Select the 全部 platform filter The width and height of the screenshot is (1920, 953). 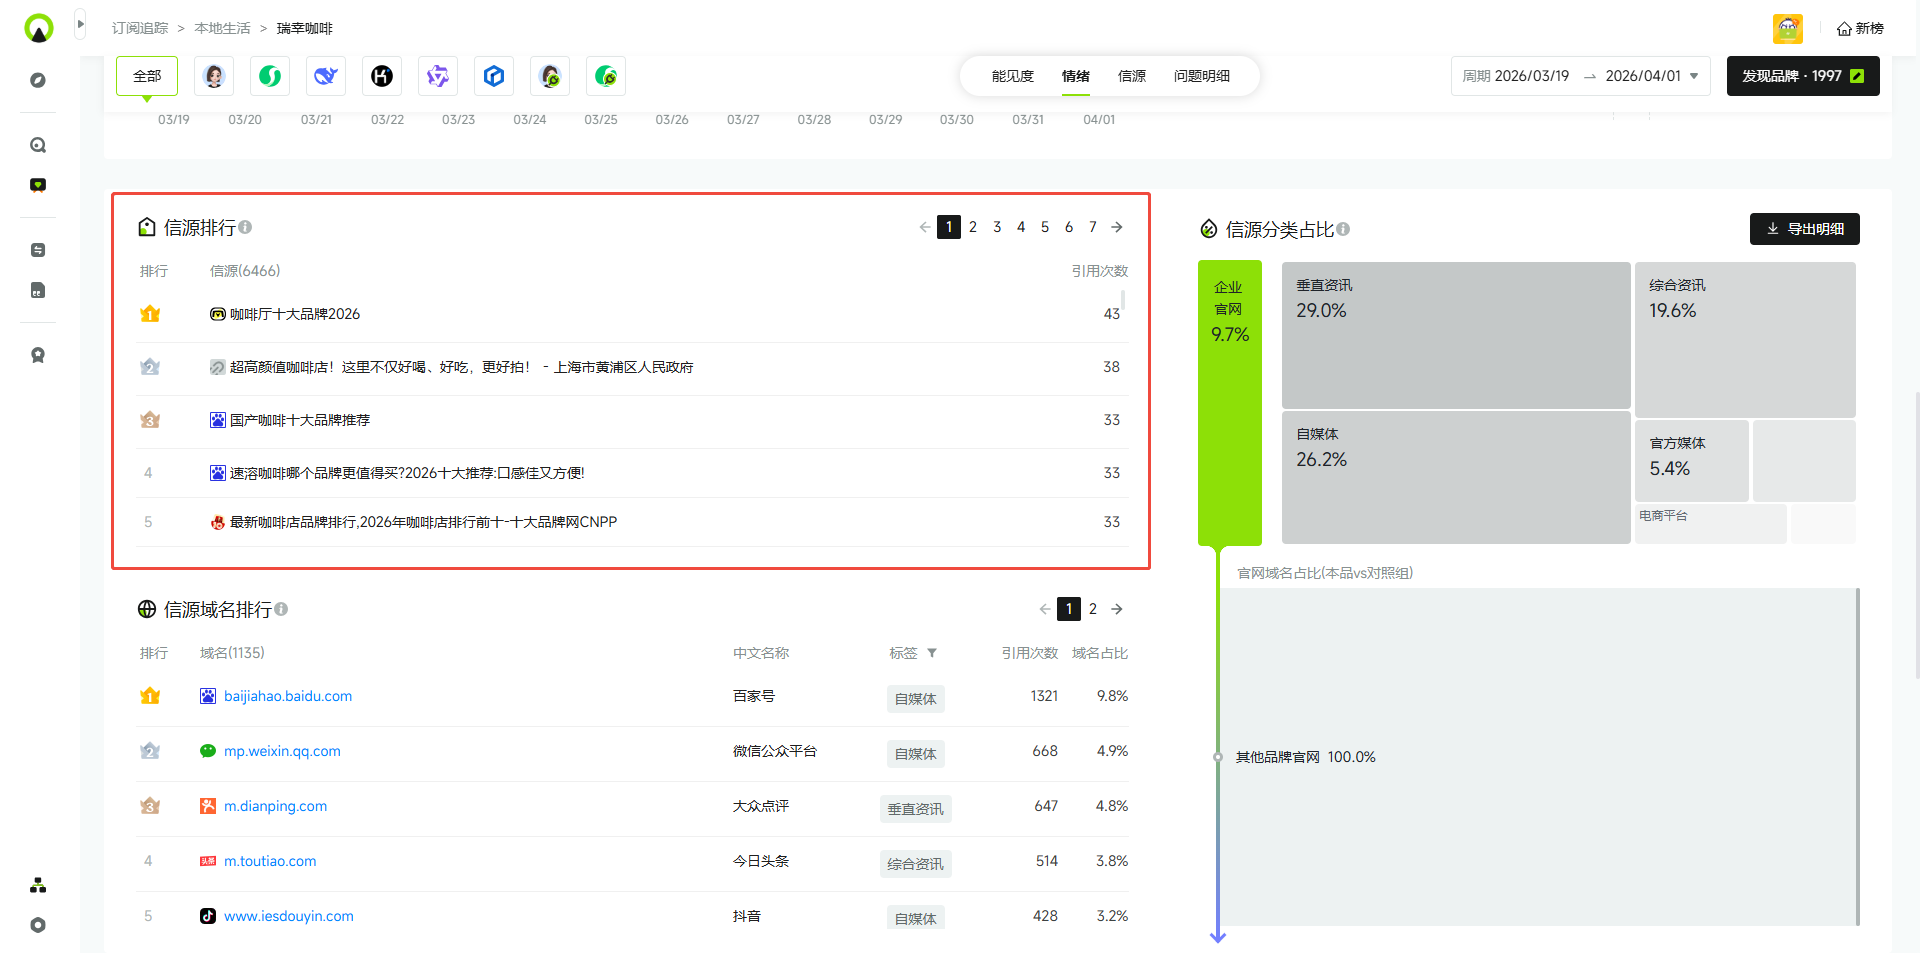[x=147, y=76]
